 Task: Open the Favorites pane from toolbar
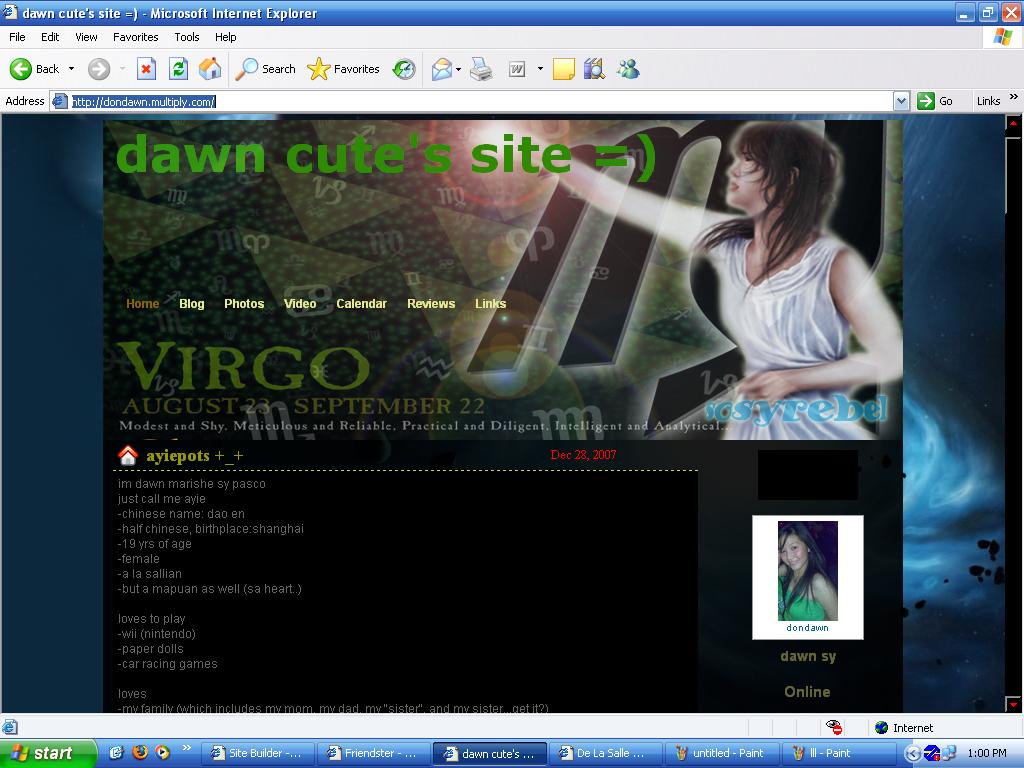click(343, 69)
